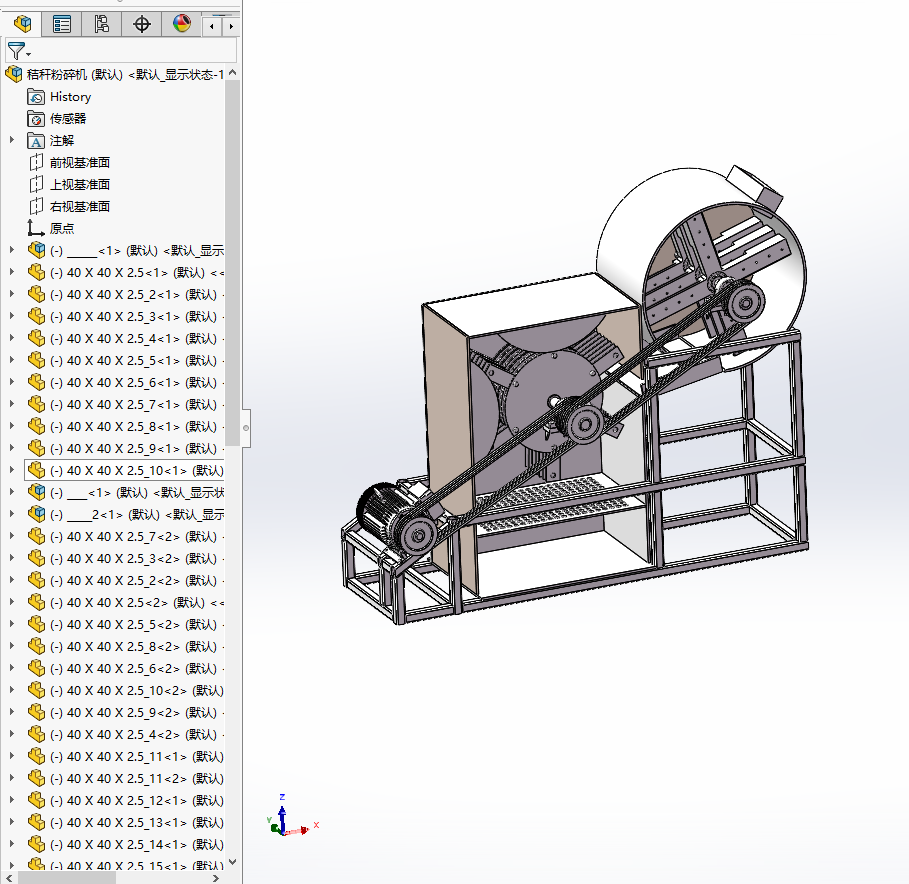Expand the 40 X 40 X 2.5_10<1> part
This screenshot has width=909, height=884.
tap(12, 471)
